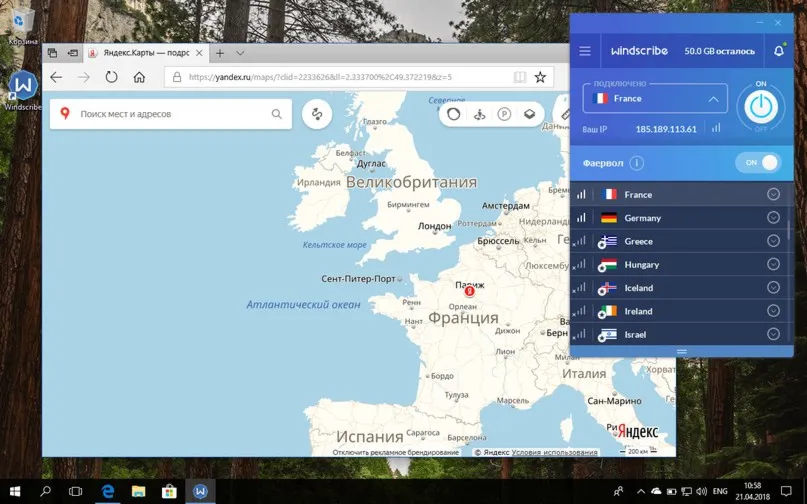The width and height of the screenshot is (807, 504).
Task: Focus the places and addresses search field
Action: (171, 114)
